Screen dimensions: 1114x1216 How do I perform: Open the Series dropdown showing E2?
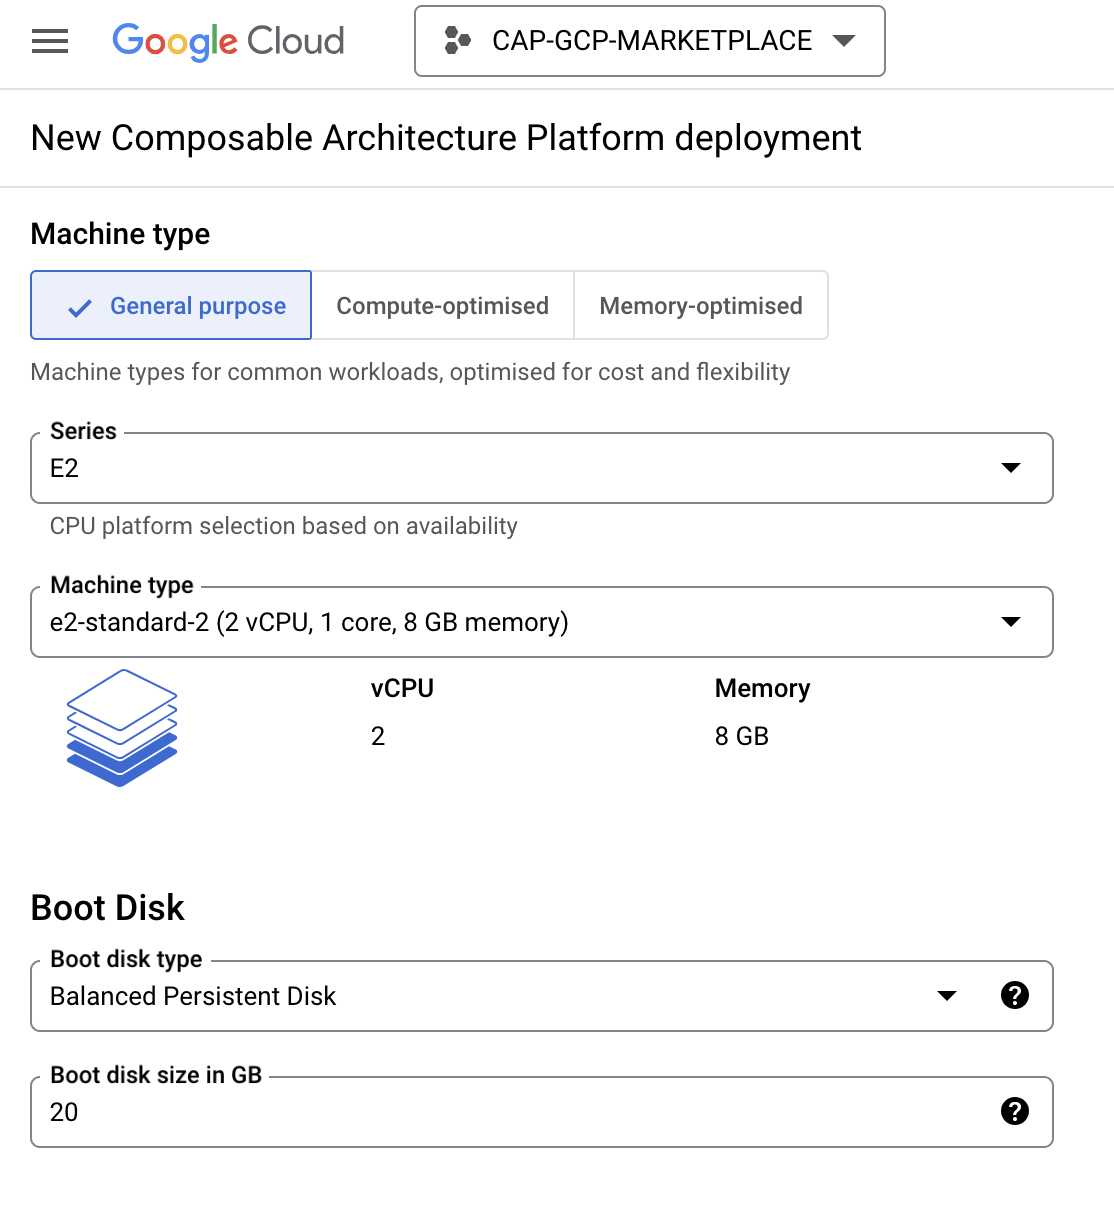coord(520,468)
